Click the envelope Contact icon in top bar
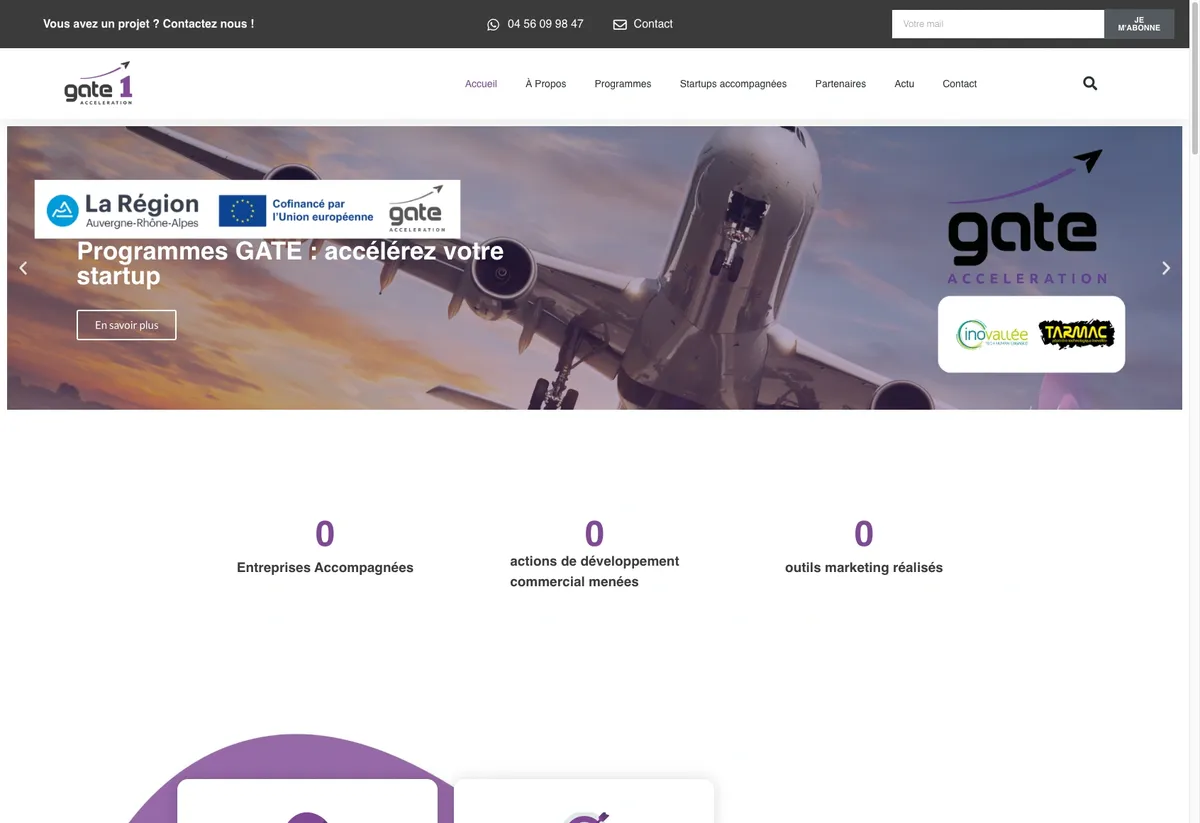Image resolution: width=1200 pixels, height=823 pixels. tap(620, 24)
